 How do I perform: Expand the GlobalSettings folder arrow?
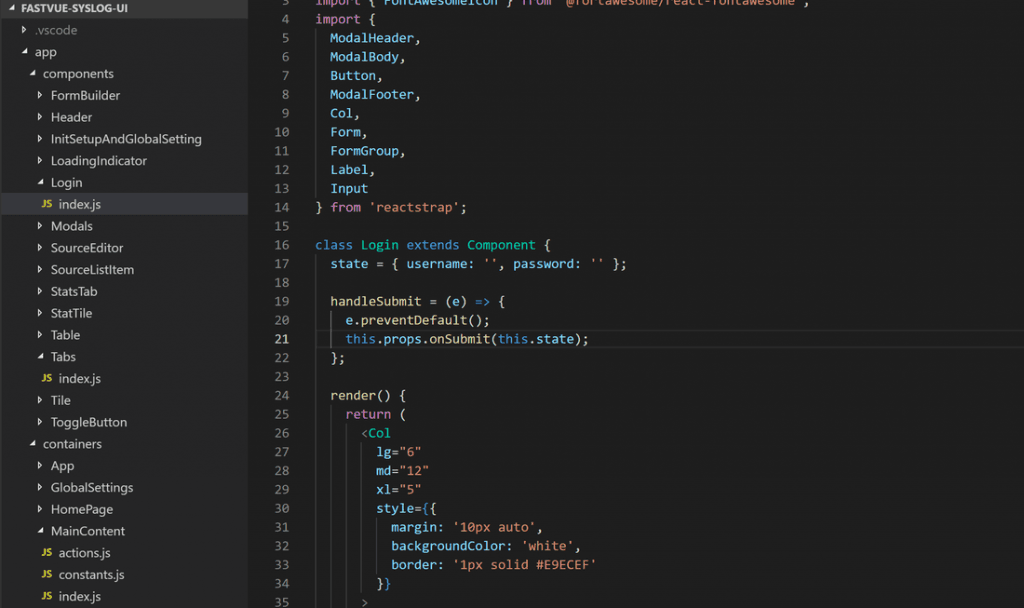point(40,487)
